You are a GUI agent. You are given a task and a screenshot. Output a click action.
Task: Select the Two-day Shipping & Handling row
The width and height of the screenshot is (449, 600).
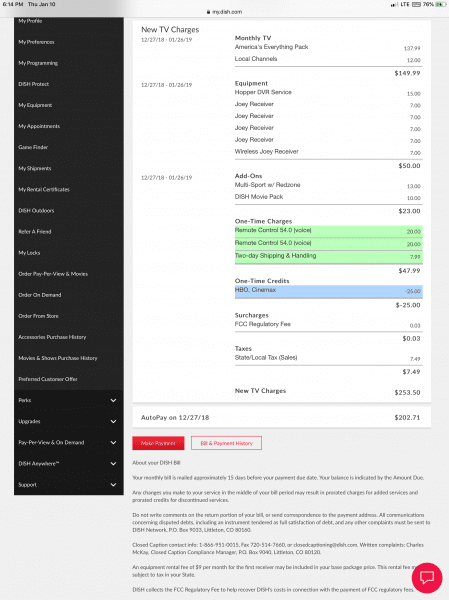pos(328,257)
